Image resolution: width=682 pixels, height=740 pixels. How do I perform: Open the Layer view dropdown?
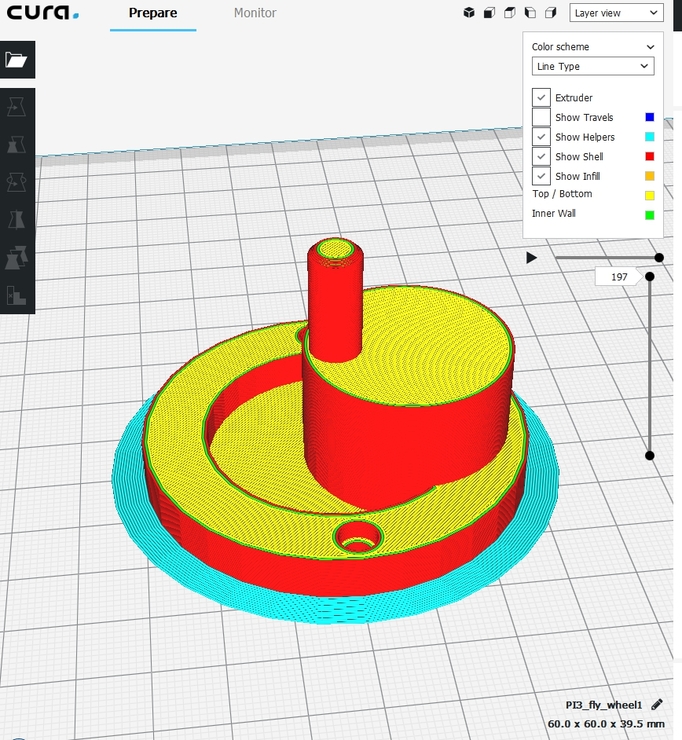[x=616, y=13]
